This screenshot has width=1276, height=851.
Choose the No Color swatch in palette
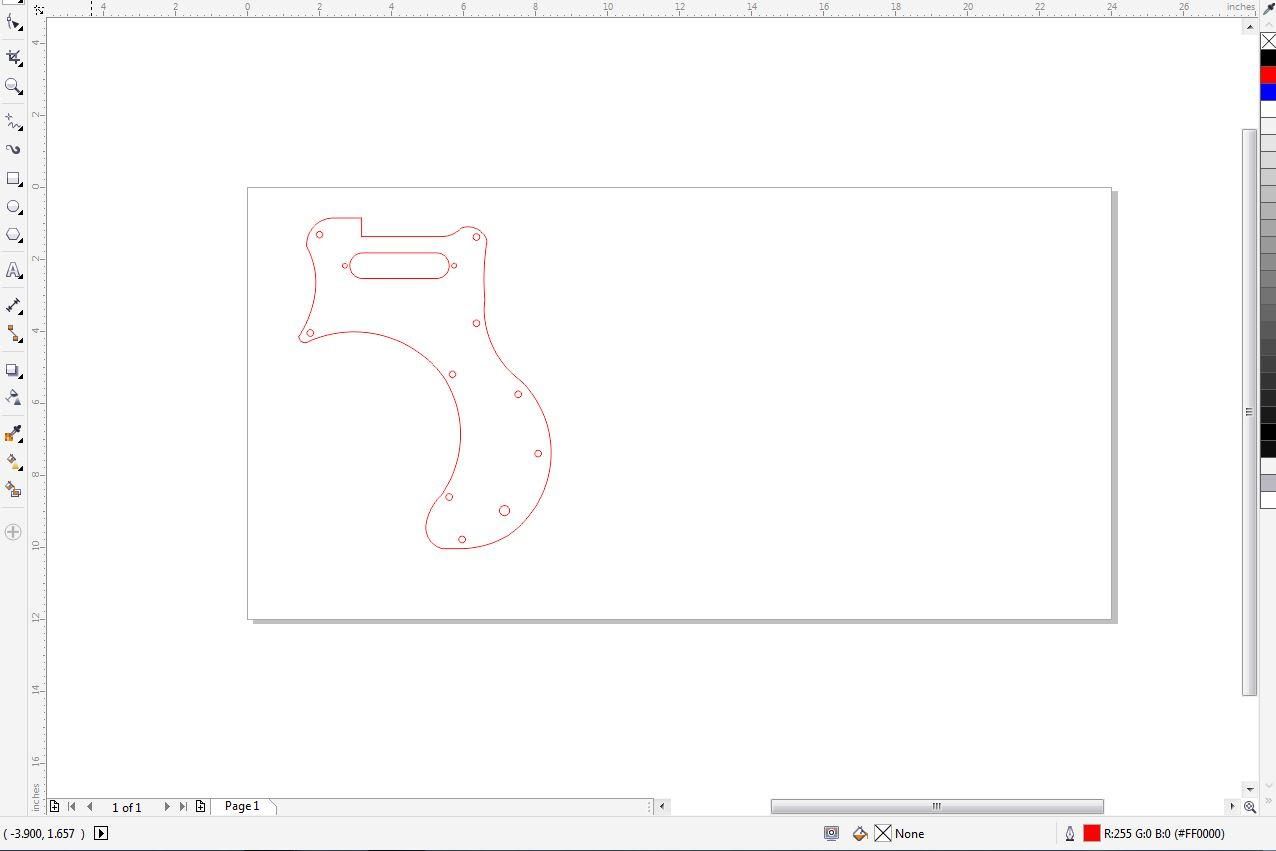(x=1268, y=41)
